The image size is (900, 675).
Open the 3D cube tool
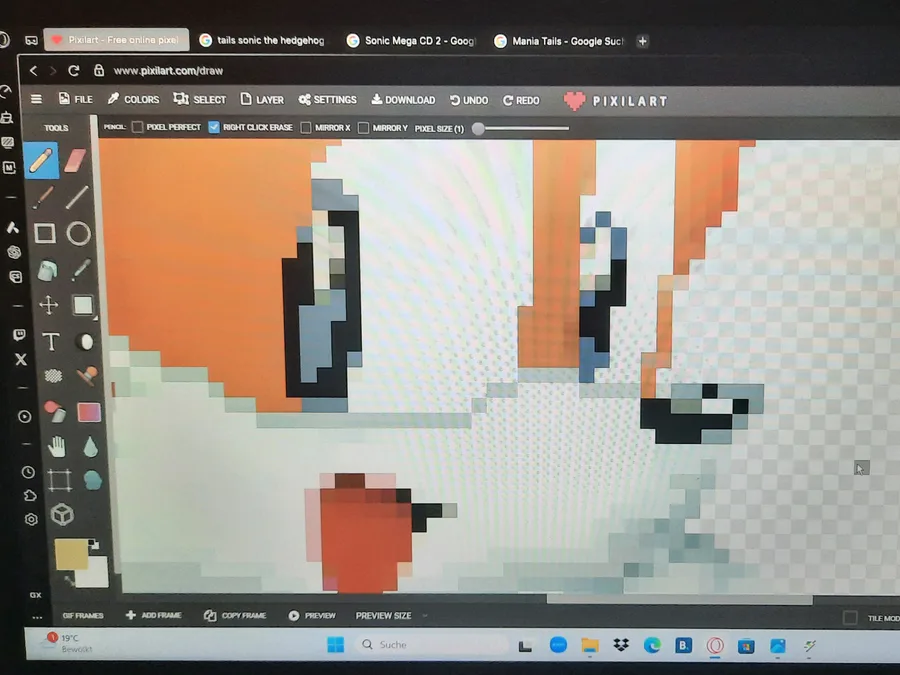tap(62, 515)
